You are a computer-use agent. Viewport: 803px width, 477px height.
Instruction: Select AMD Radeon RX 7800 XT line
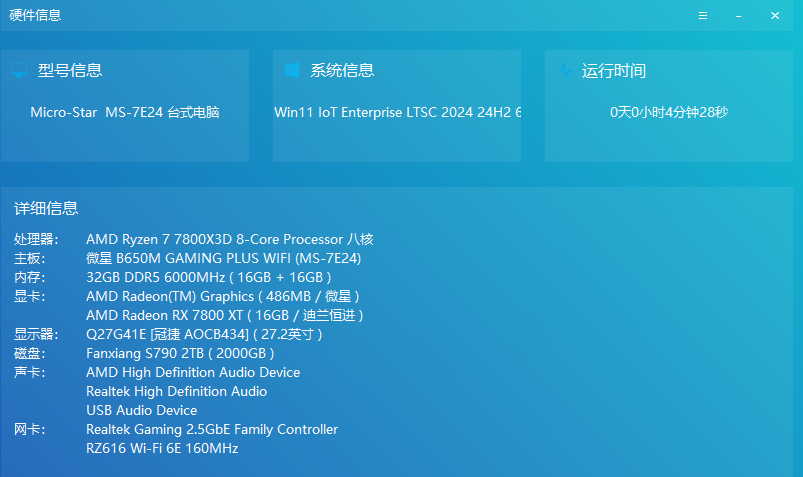click(x=225, y=315)
